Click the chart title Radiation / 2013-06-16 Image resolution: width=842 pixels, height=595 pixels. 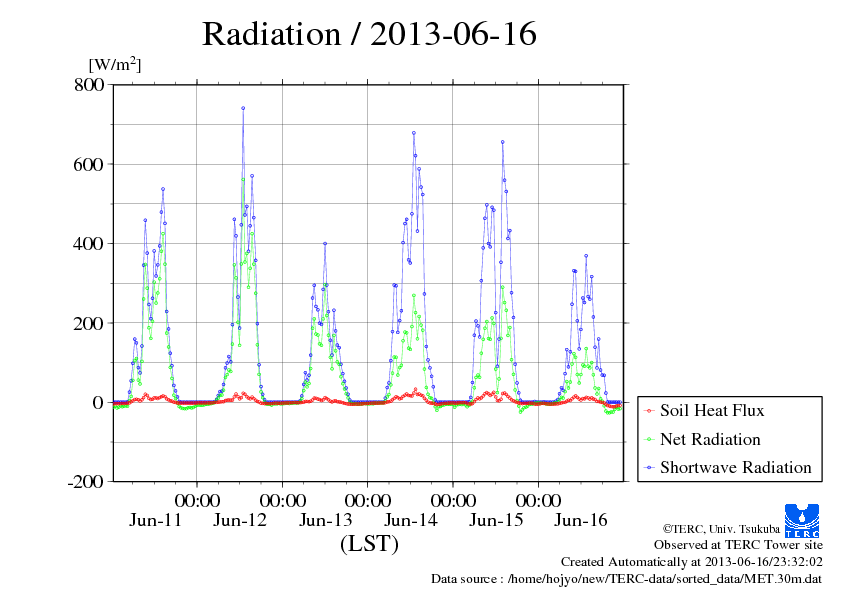pyautogui.click(x=369, y=34)
